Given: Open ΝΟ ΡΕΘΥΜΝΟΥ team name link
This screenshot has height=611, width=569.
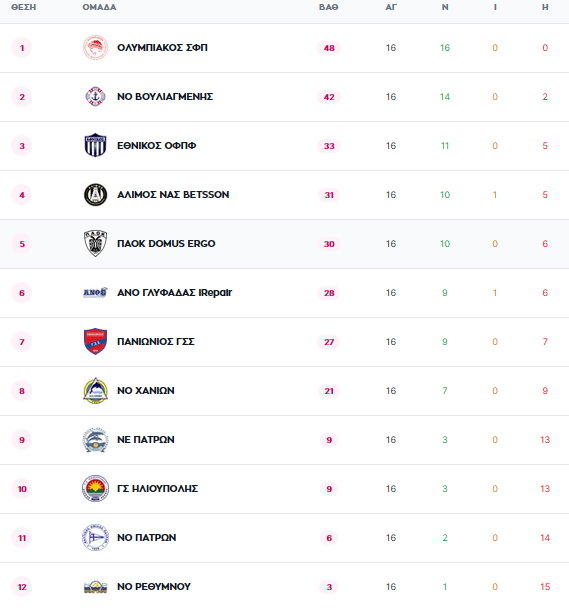Looking at the screenshot, I should [x=154, y=586].
